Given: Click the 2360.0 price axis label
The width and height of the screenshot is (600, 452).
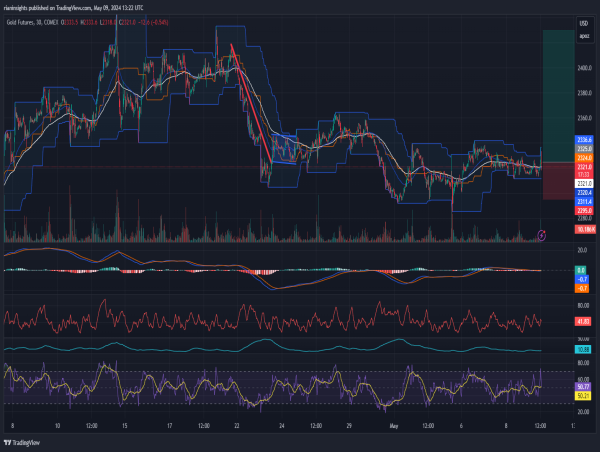Looking at the screenshot, I should [584, 118].
